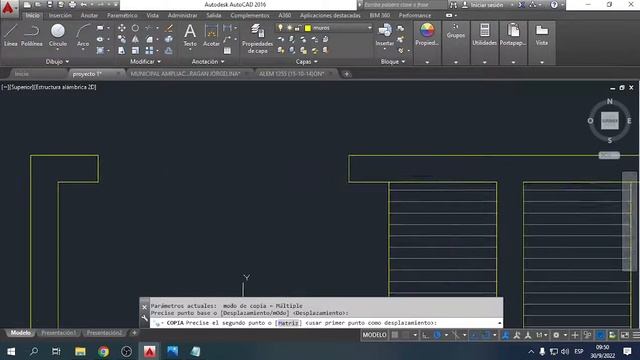Switch to the Anotar ribbon tab
640x360 pixels.
tap(89, 16)
